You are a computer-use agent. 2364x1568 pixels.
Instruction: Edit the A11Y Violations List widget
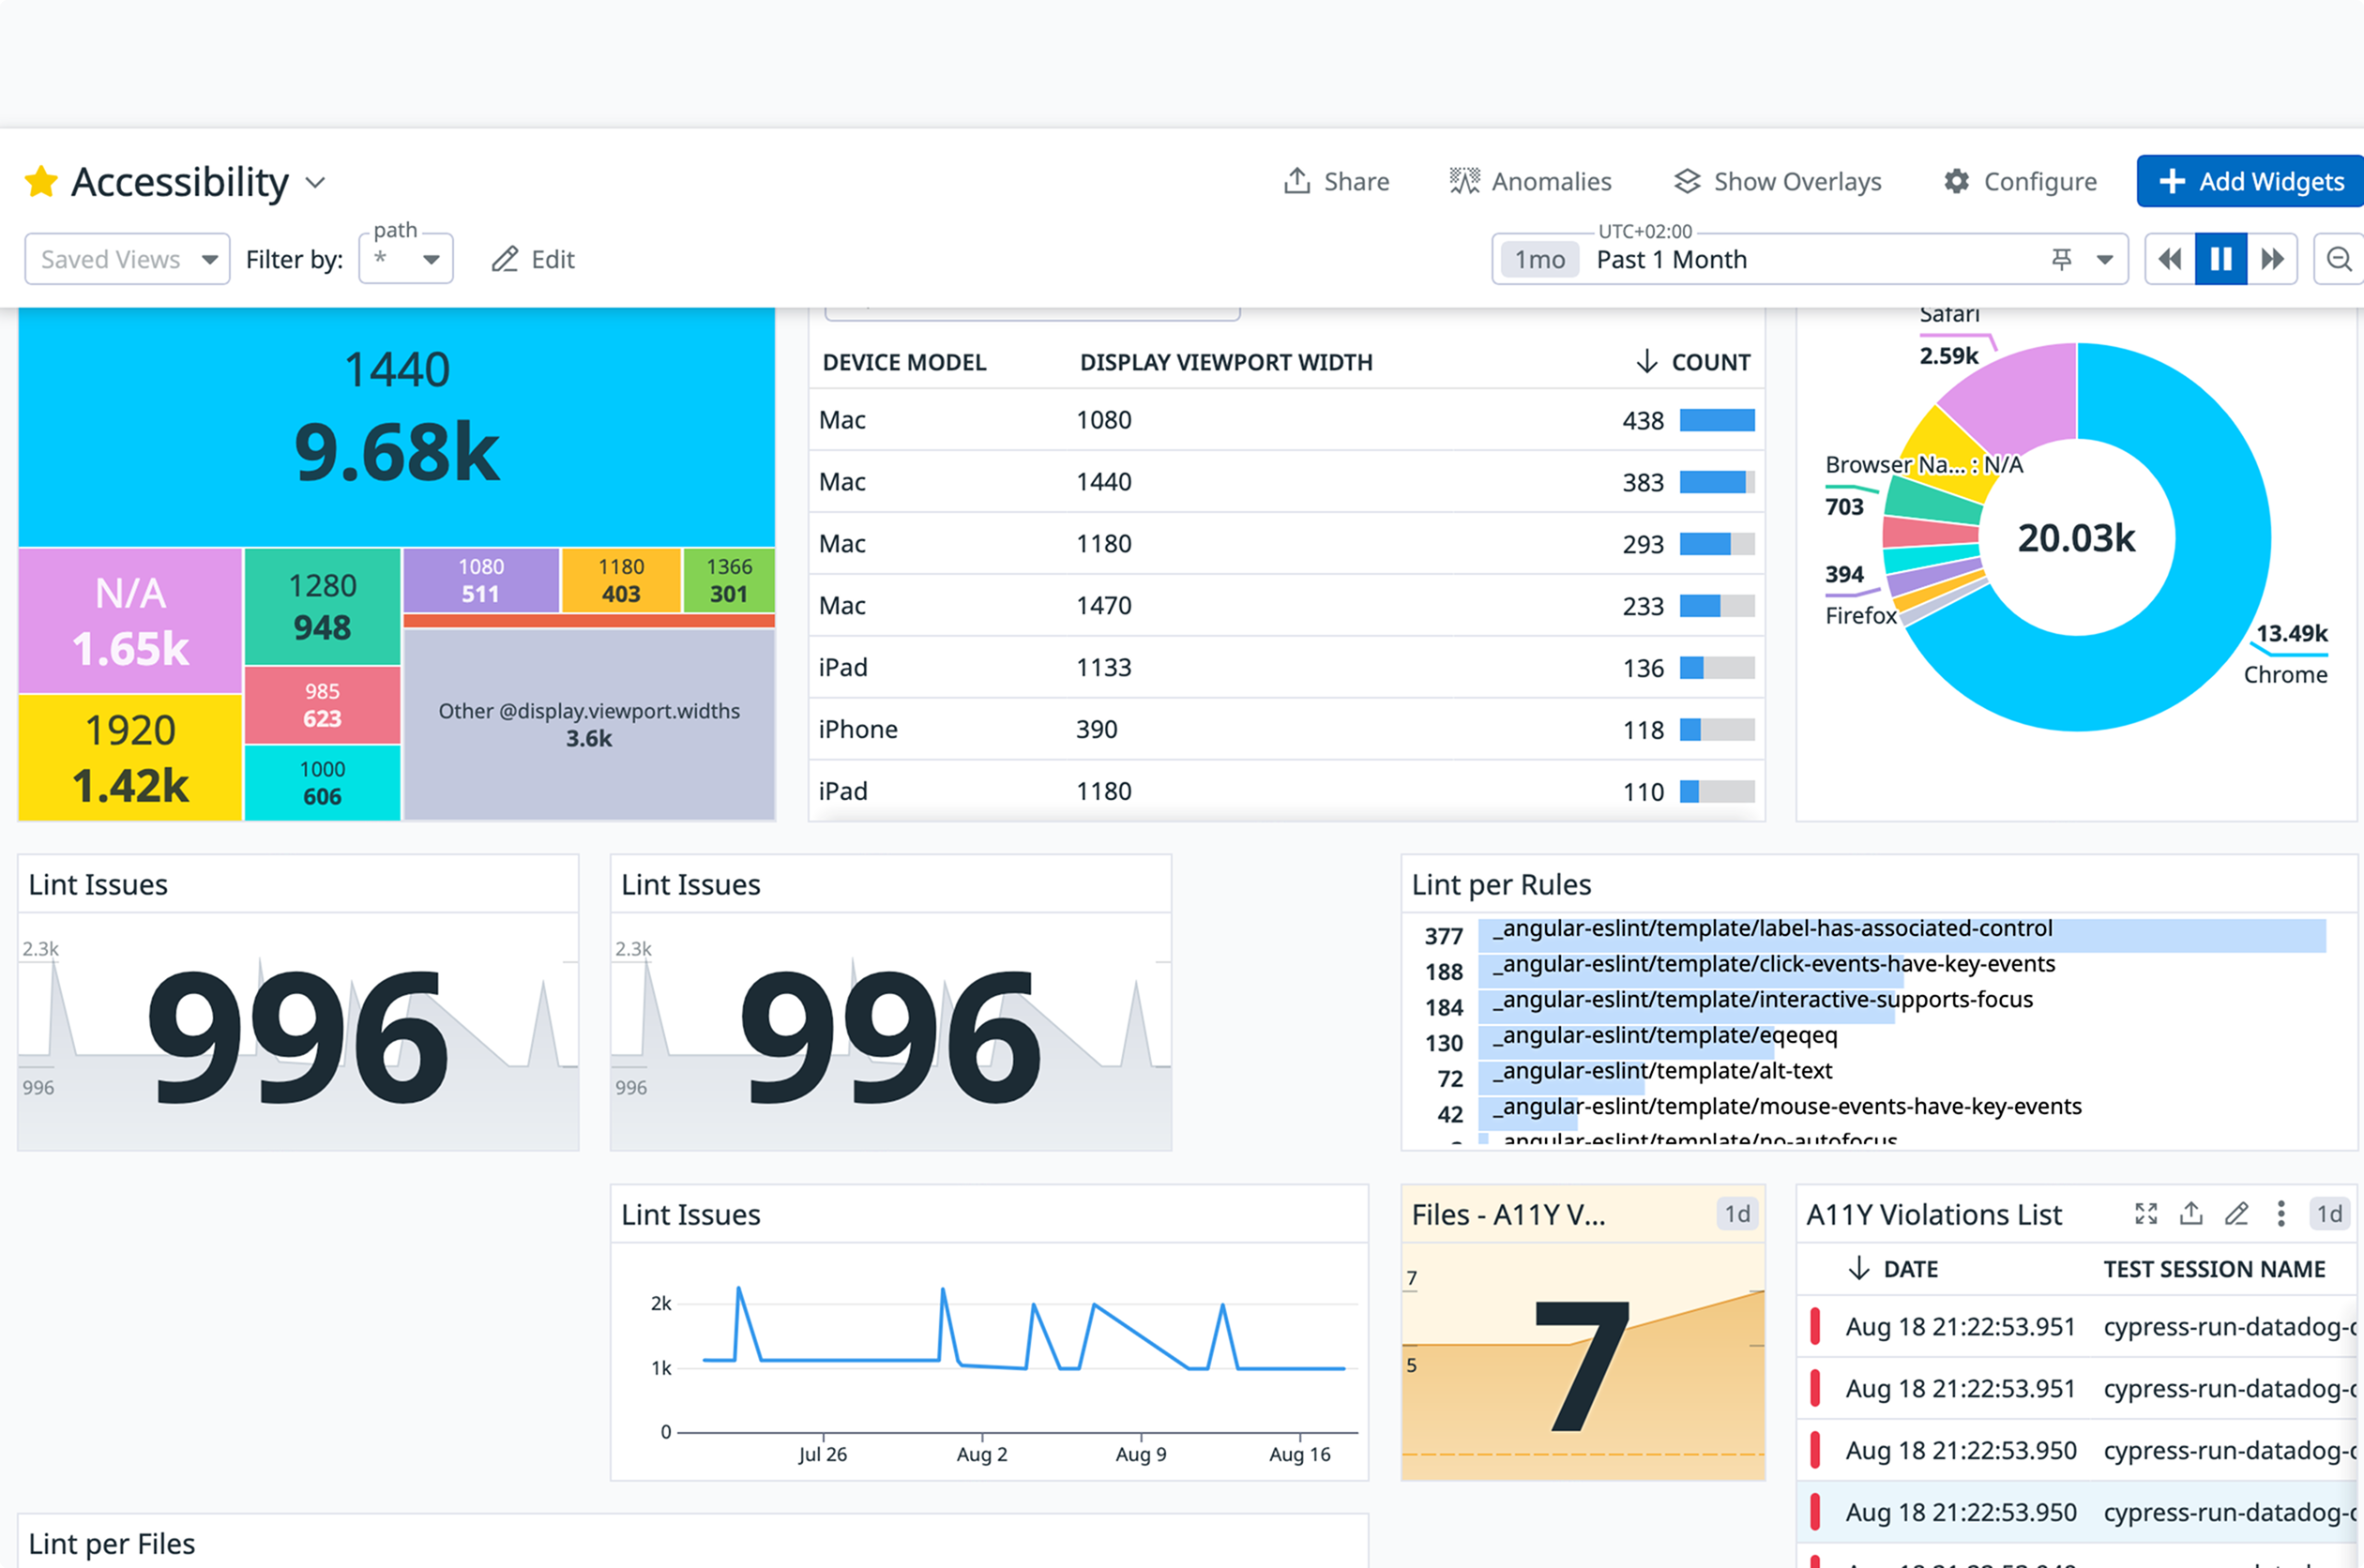click(x=2237, y=1213)
